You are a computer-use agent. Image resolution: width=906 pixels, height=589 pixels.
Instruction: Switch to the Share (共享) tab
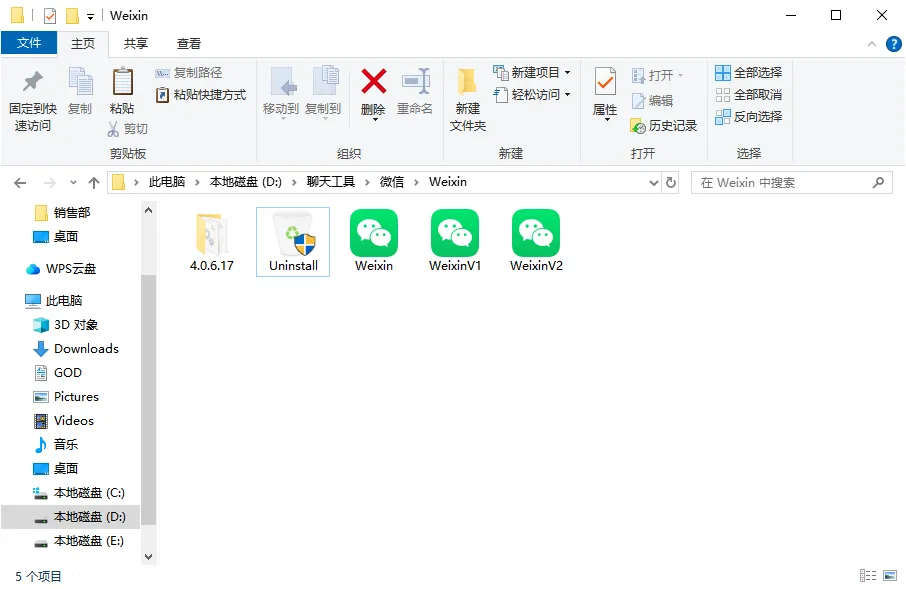click(x=136, y=43)
